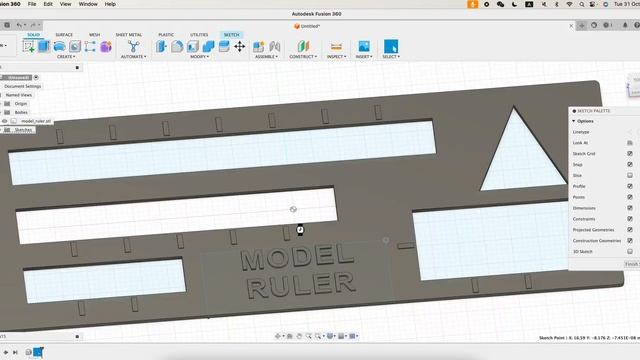Select the Move/Copy arrows tool
Image resolution: width=640 pixels, height=360 pixels.
[x=240, y=46]
